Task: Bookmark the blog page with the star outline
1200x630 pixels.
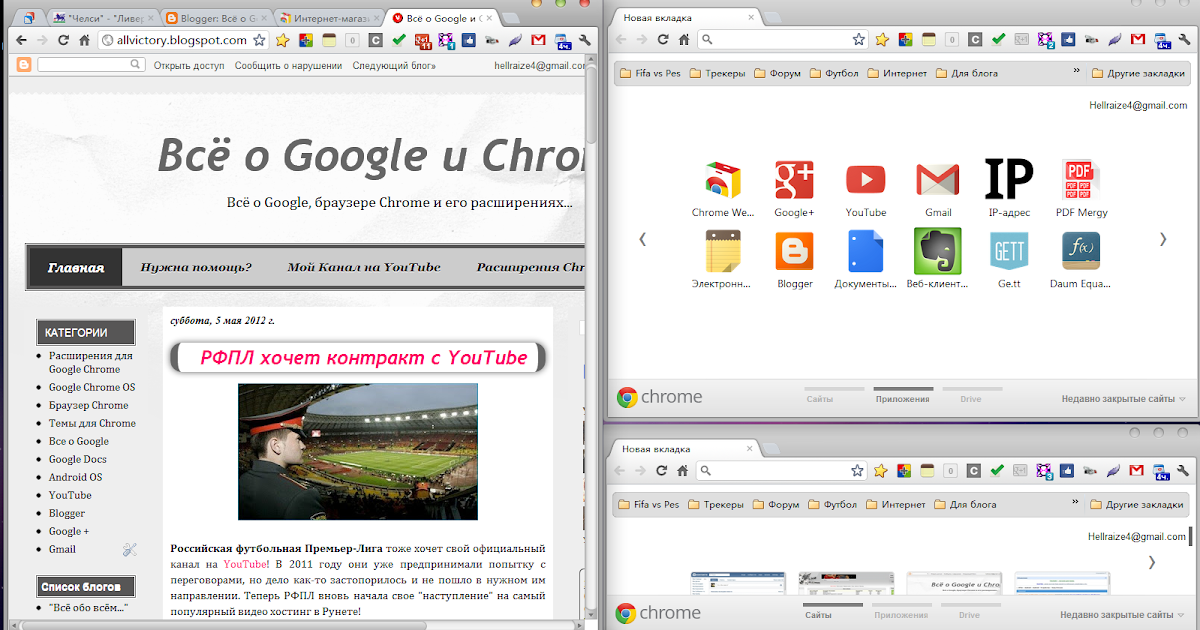Action: coord(259,40)
